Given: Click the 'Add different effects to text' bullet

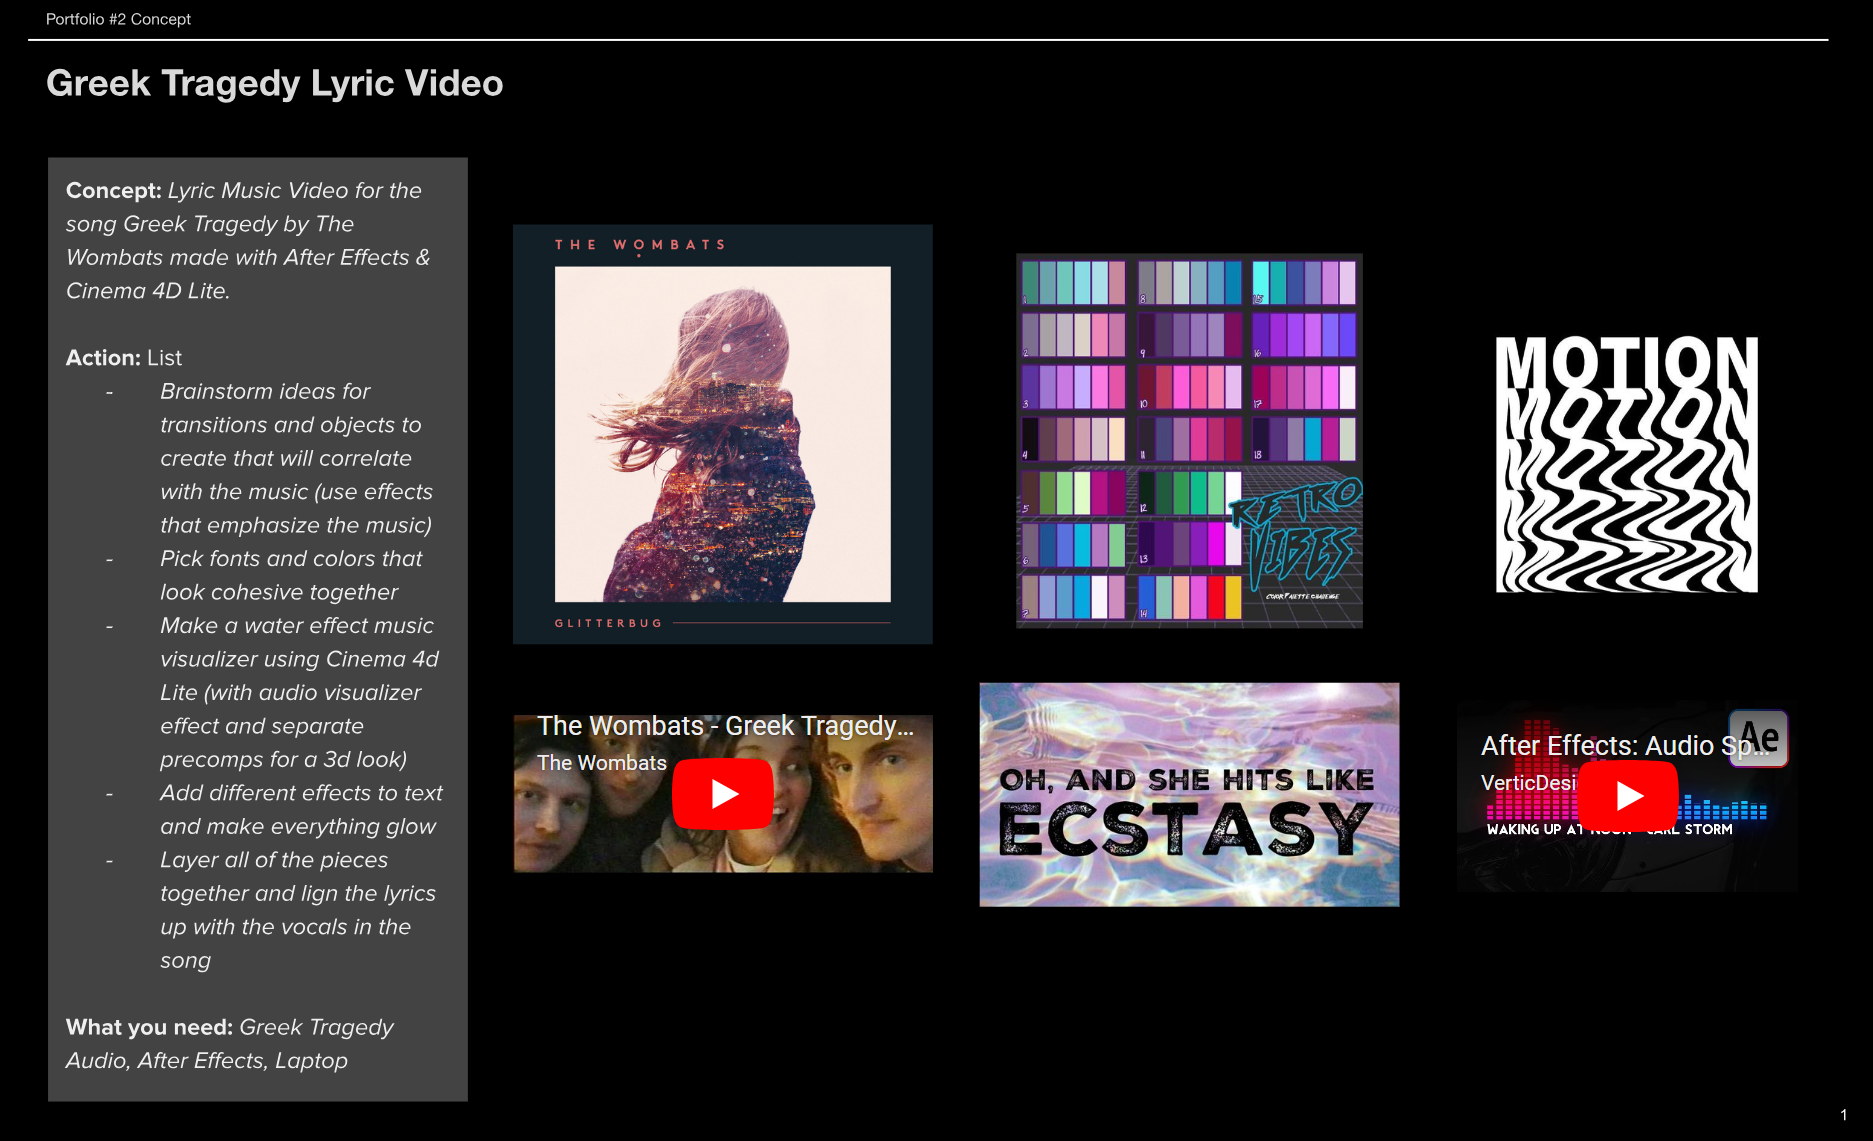Looking at the screenshot, I should click(301, 792).
